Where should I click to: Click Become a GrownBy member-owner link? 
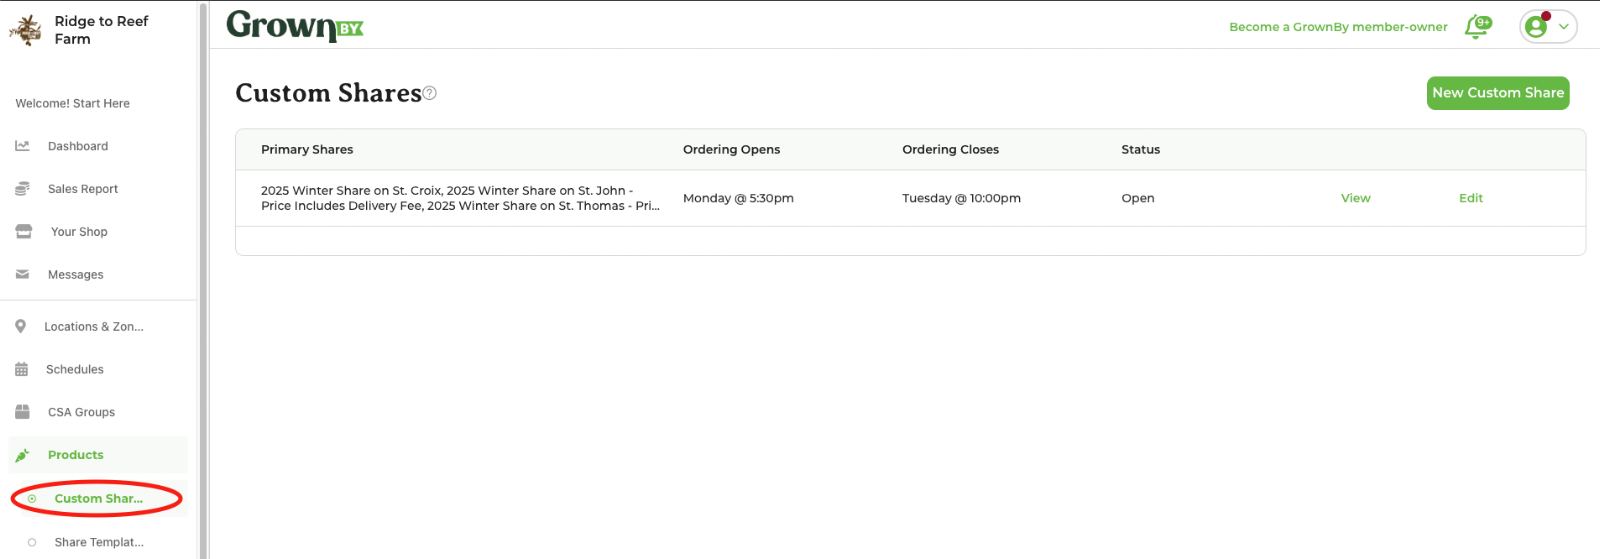point(1338,27)
